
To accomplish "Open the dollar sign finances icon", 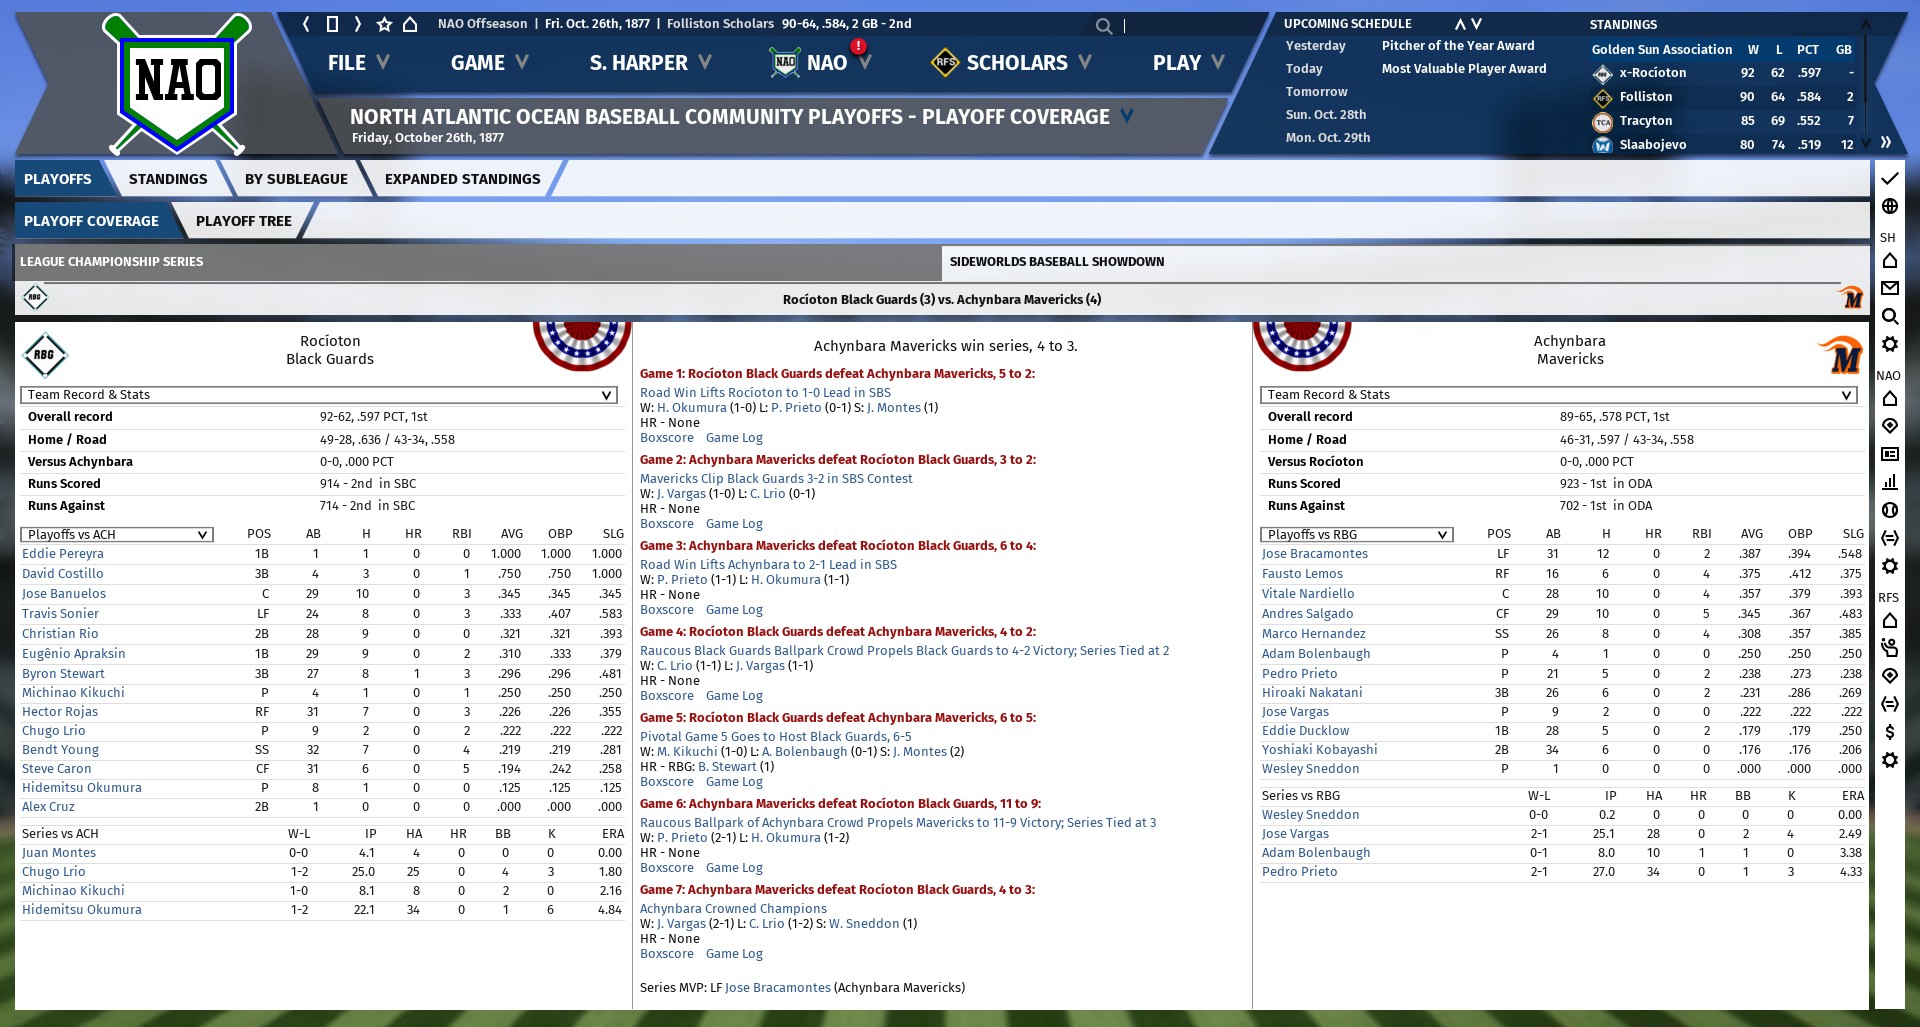I will [x=1889, y=732].
